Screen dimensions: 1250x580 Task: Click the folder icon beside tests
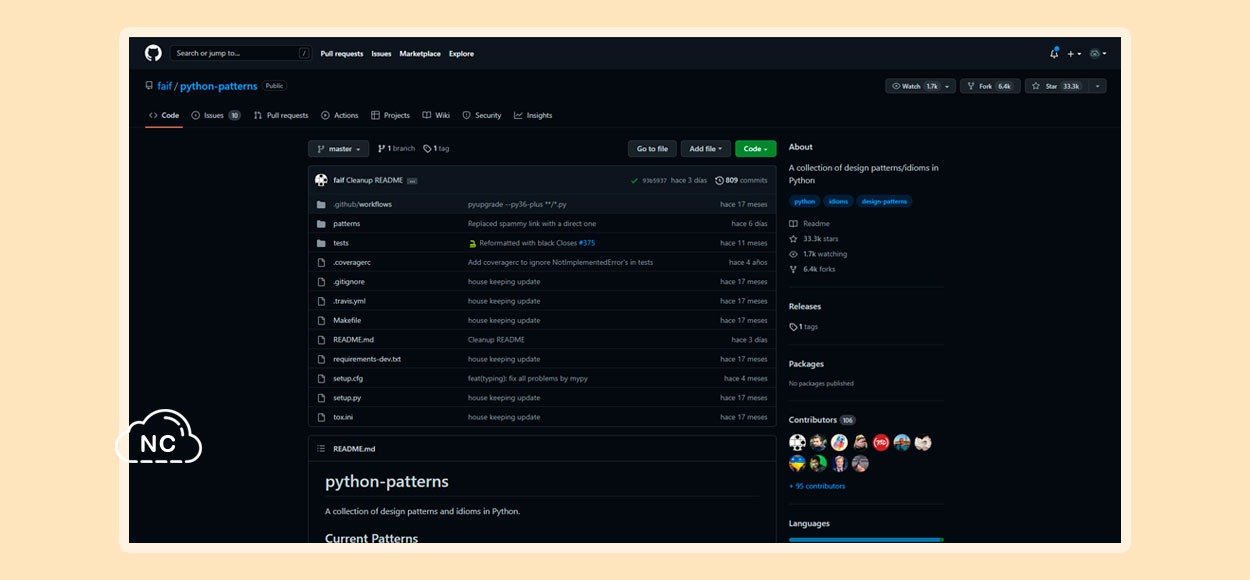[321, 243]
